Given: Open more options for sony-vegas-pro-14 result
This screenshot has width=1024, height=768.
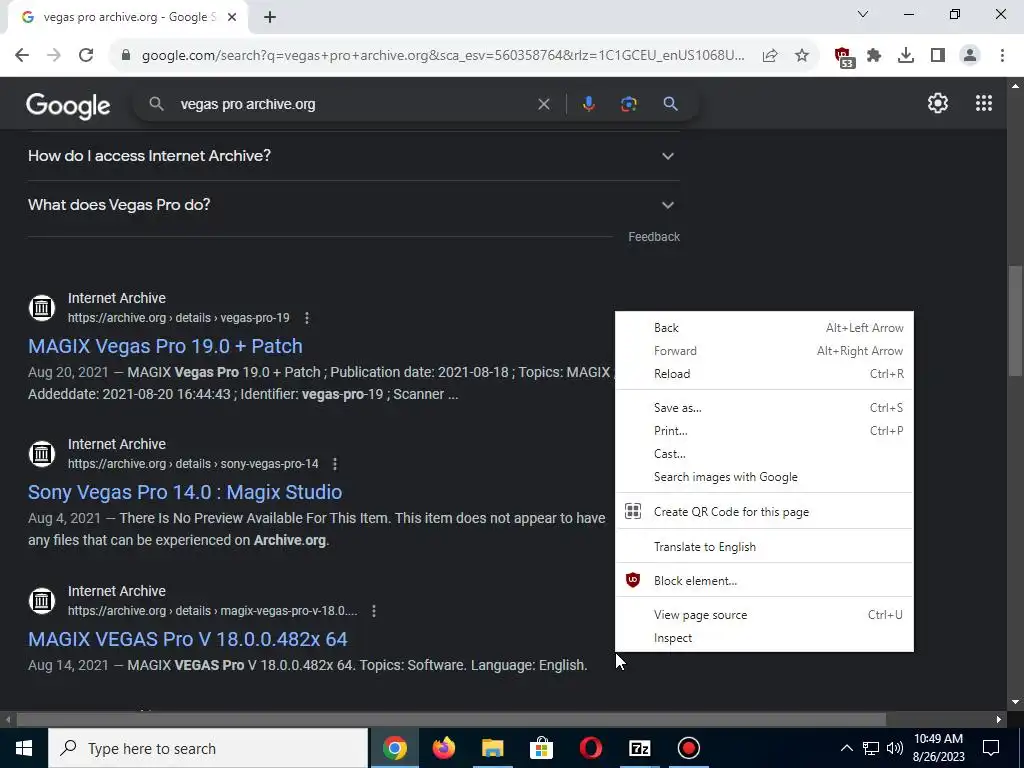Looking at the screenshot, I should 334,464.
